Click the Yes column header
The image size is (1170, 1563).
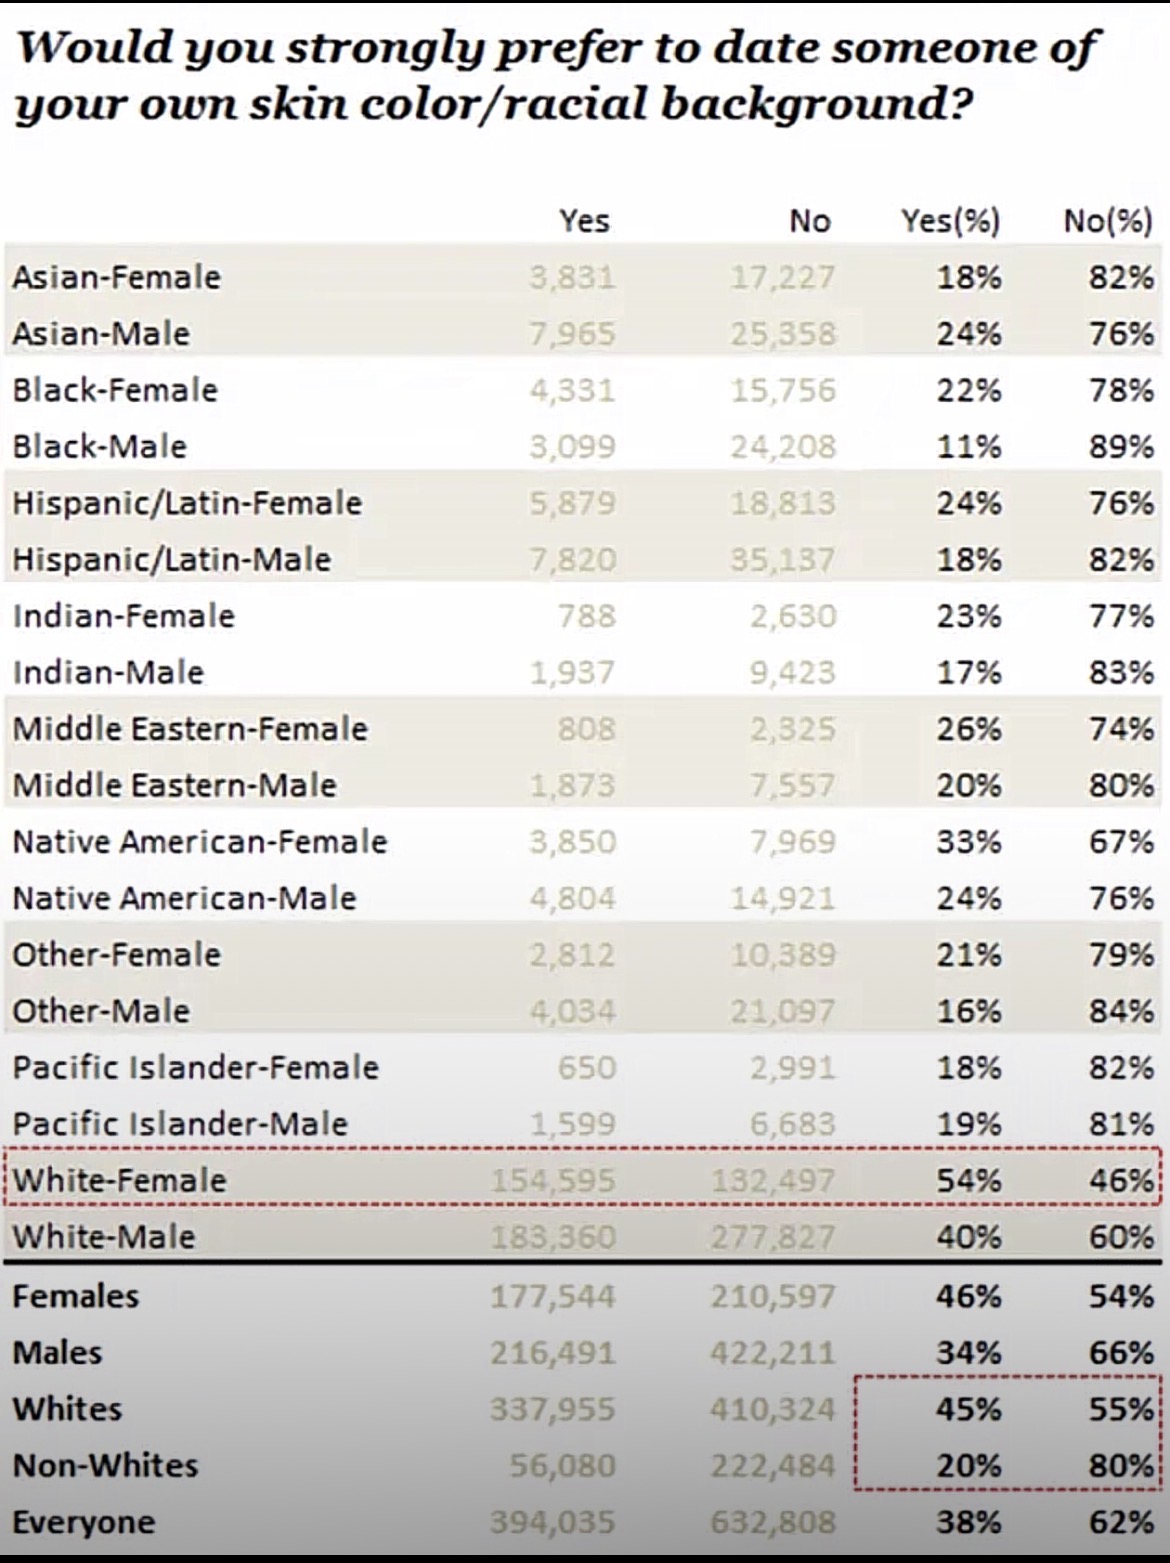[584, 220]
